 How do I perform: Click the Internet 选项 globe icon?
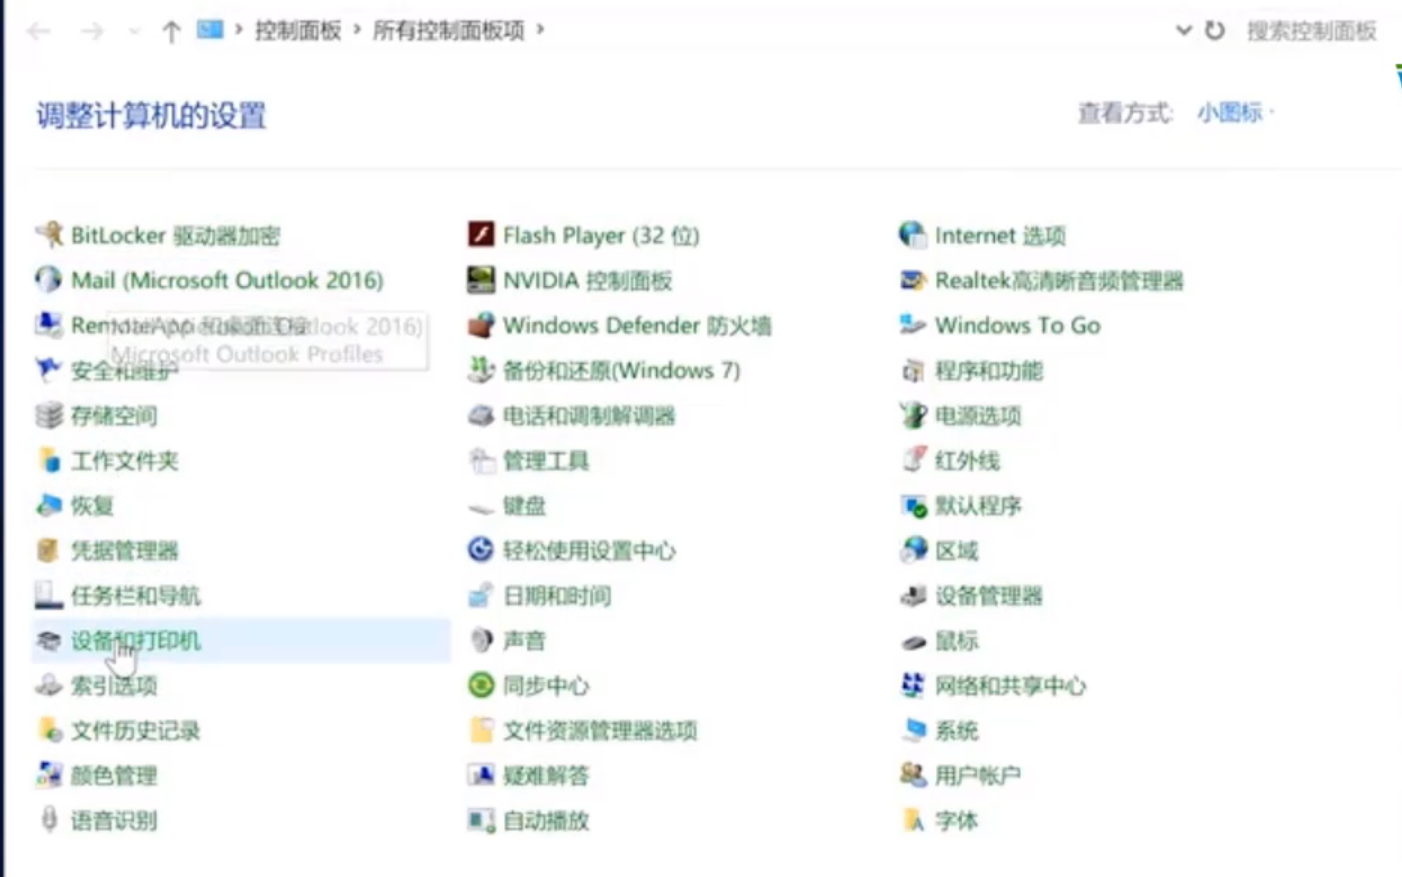coord(912,235)
